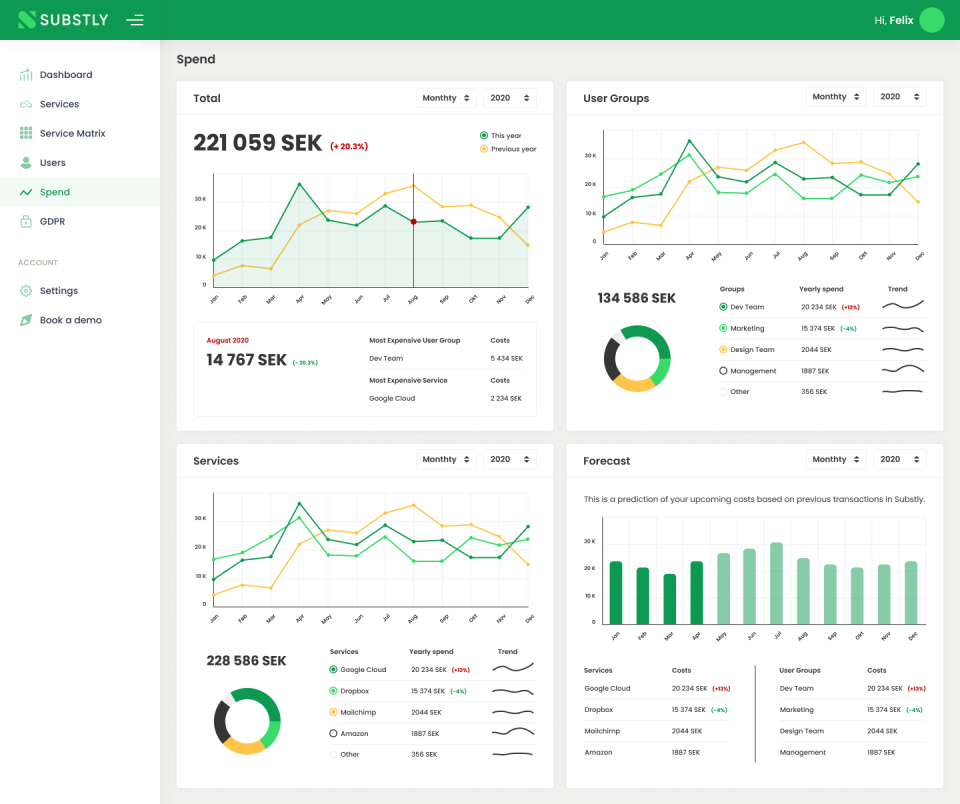Open the Monthly dropdown in Forecast panel
Screen dimensions: 960x804
point(836,459)
